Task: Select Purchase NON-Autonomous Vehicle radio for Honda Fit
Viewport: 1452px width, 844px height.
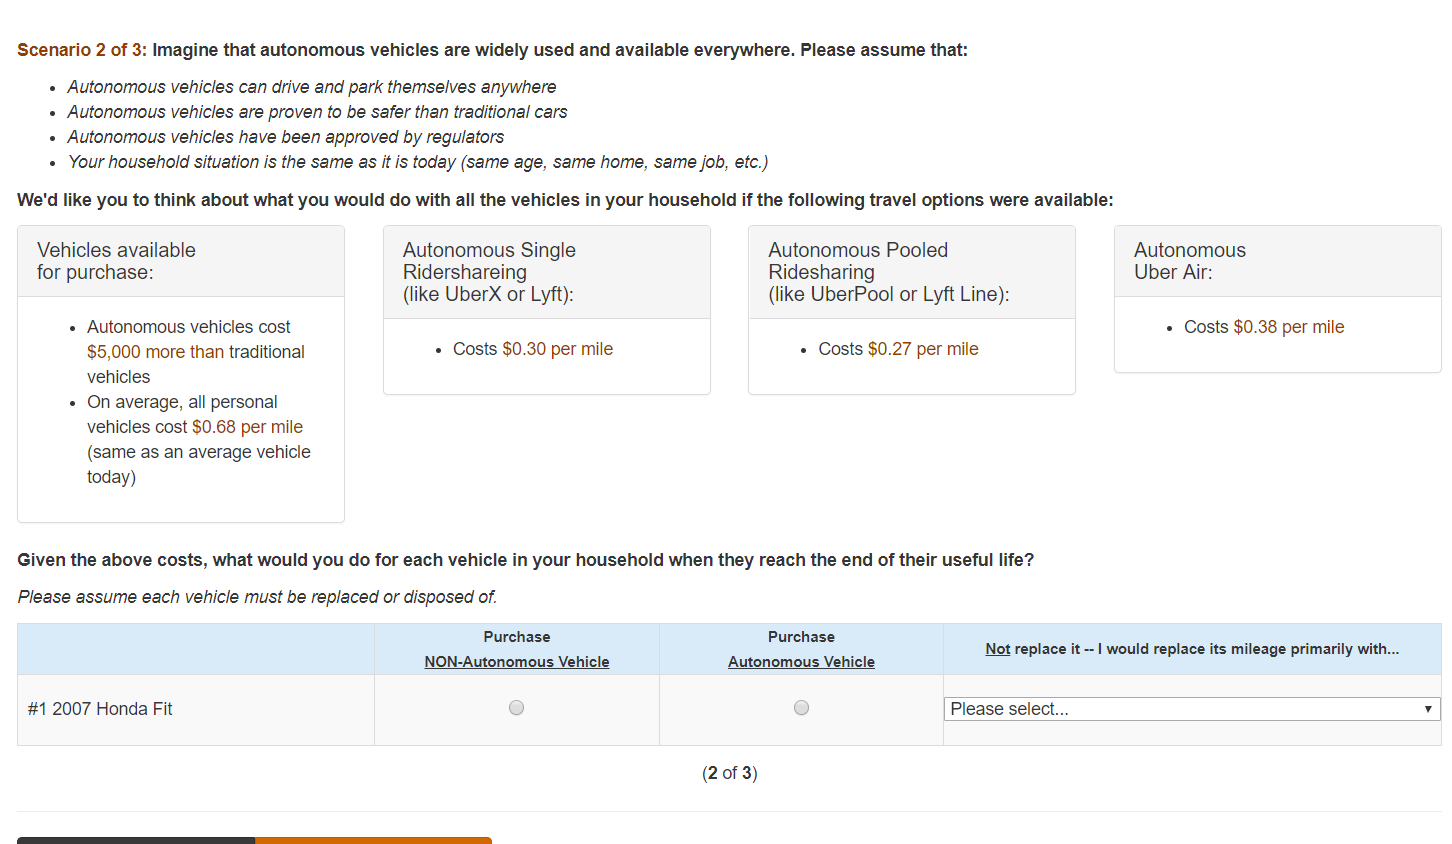Action: coord(516,708)
